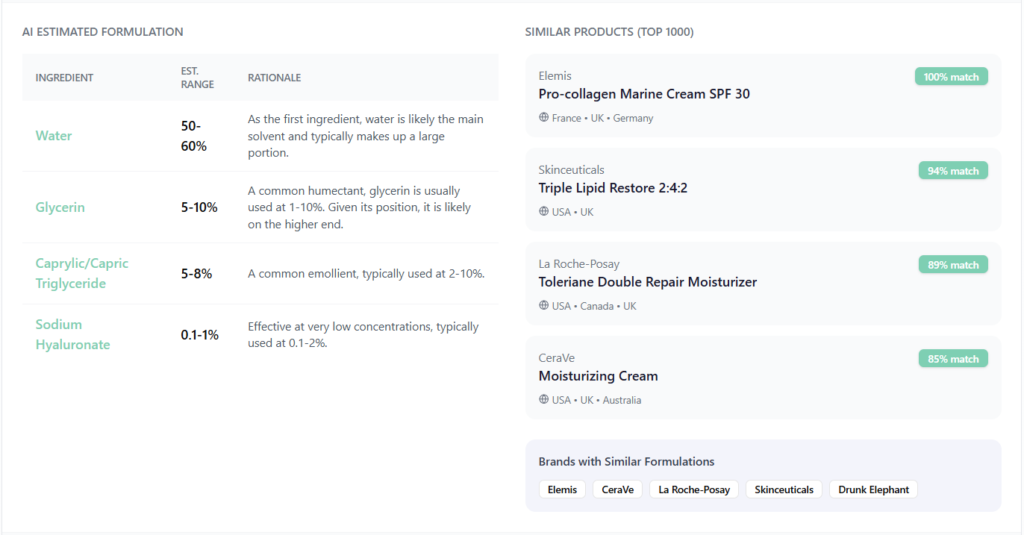
Task: Open the Glycerin ingredient link
Action: coord(60,207)
